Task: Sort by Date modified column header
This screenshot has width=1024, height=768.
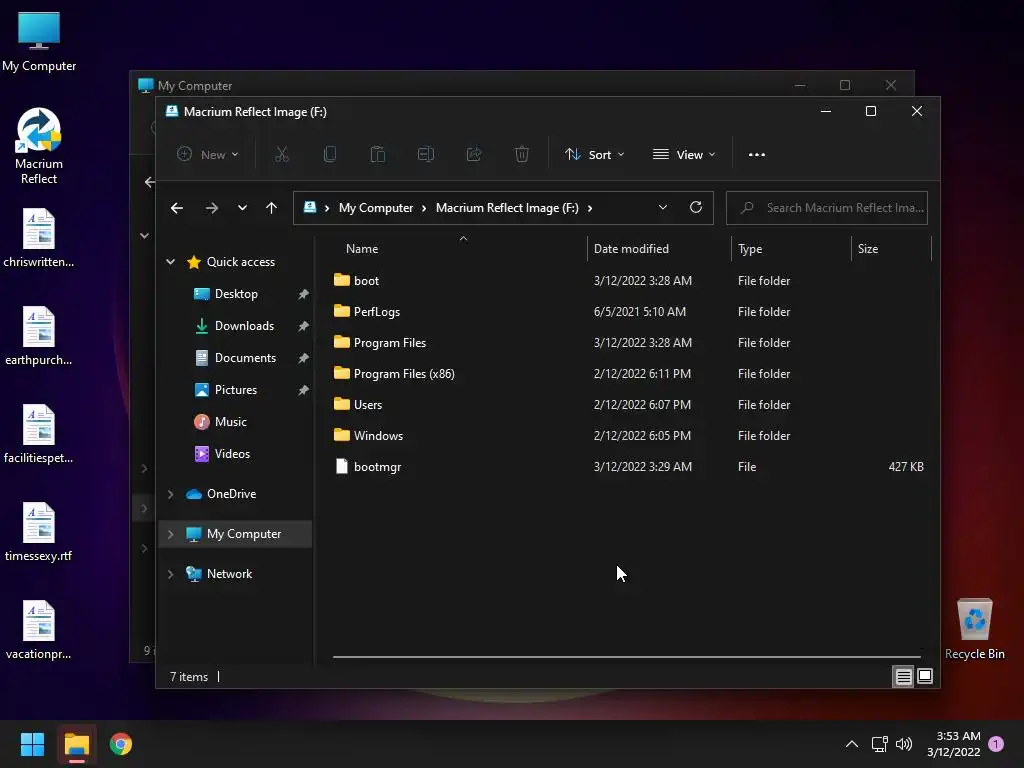Action: coord(631,249)
